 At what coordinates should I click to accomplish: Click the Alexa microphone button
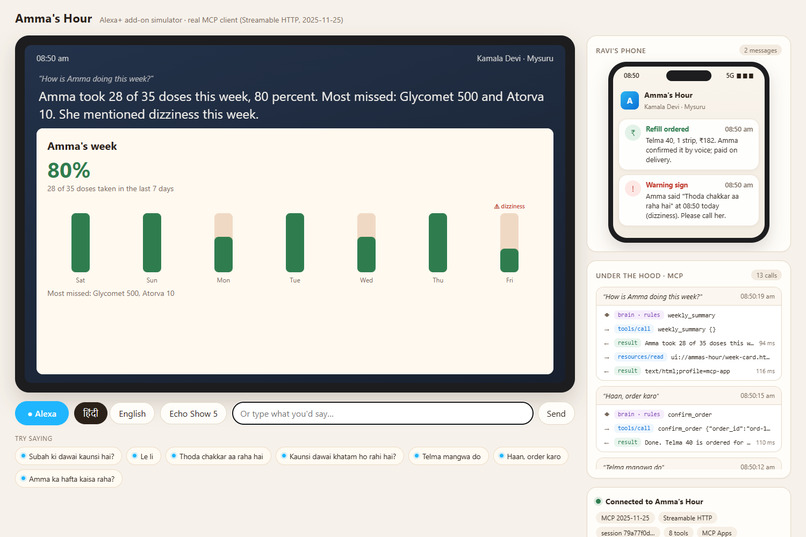tap(42, 413)
